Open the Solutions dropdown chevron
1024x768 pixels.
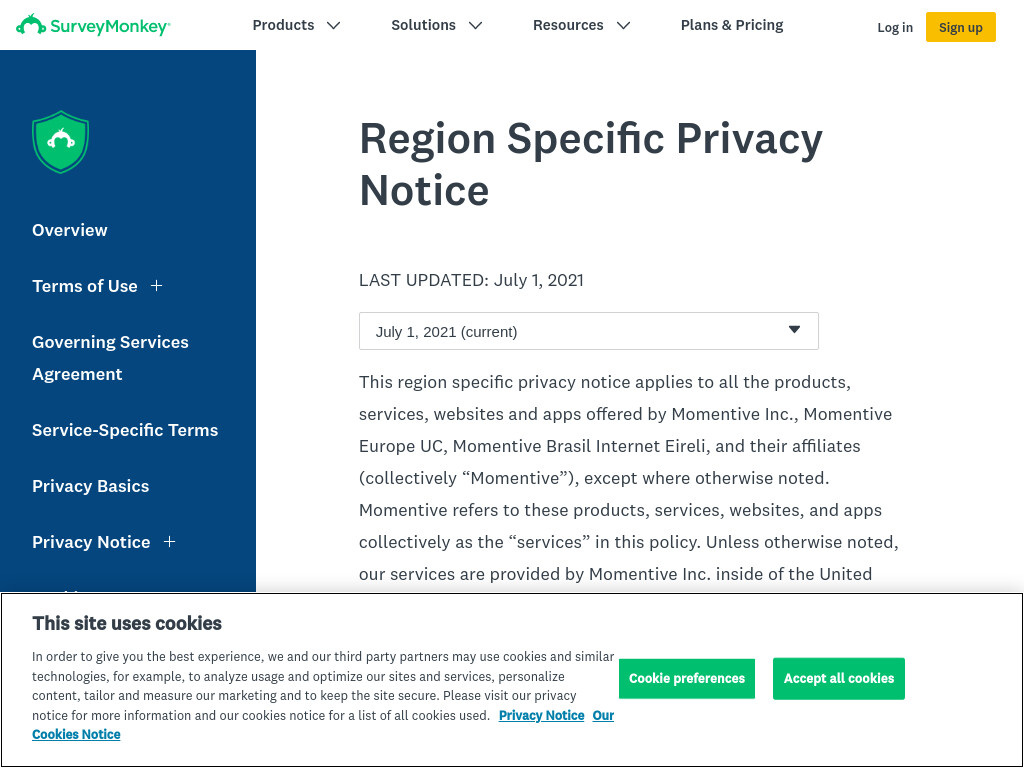click(x=475, y=25)
